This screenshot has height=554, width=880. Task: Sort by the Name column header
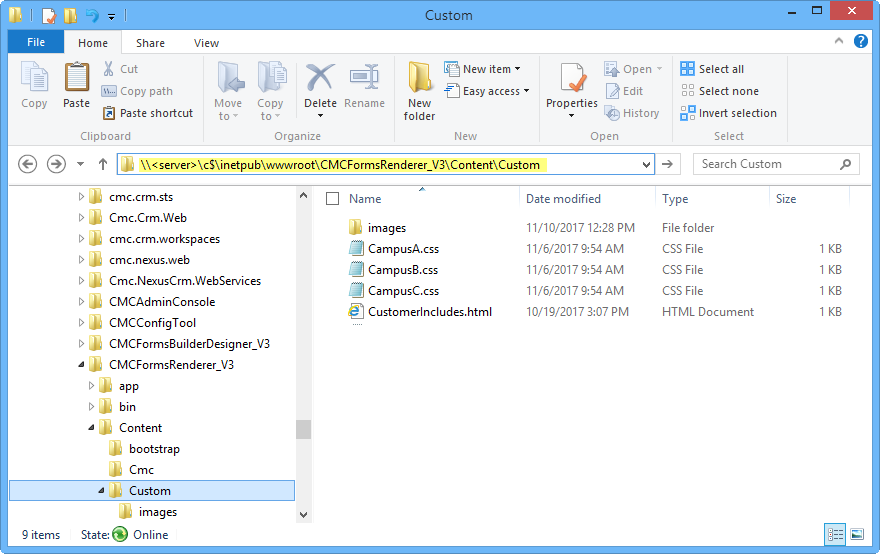365,199
